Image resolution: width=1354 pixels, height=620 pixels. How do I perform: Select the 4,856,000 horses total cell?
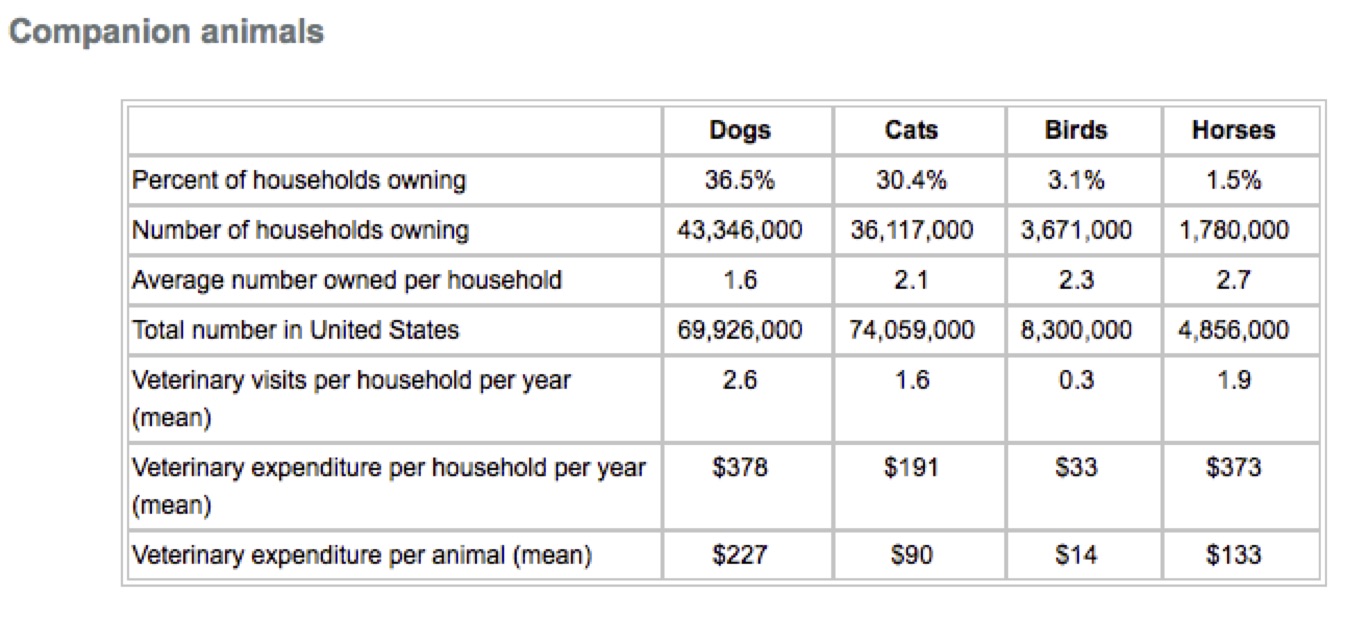coord(1234,330)
